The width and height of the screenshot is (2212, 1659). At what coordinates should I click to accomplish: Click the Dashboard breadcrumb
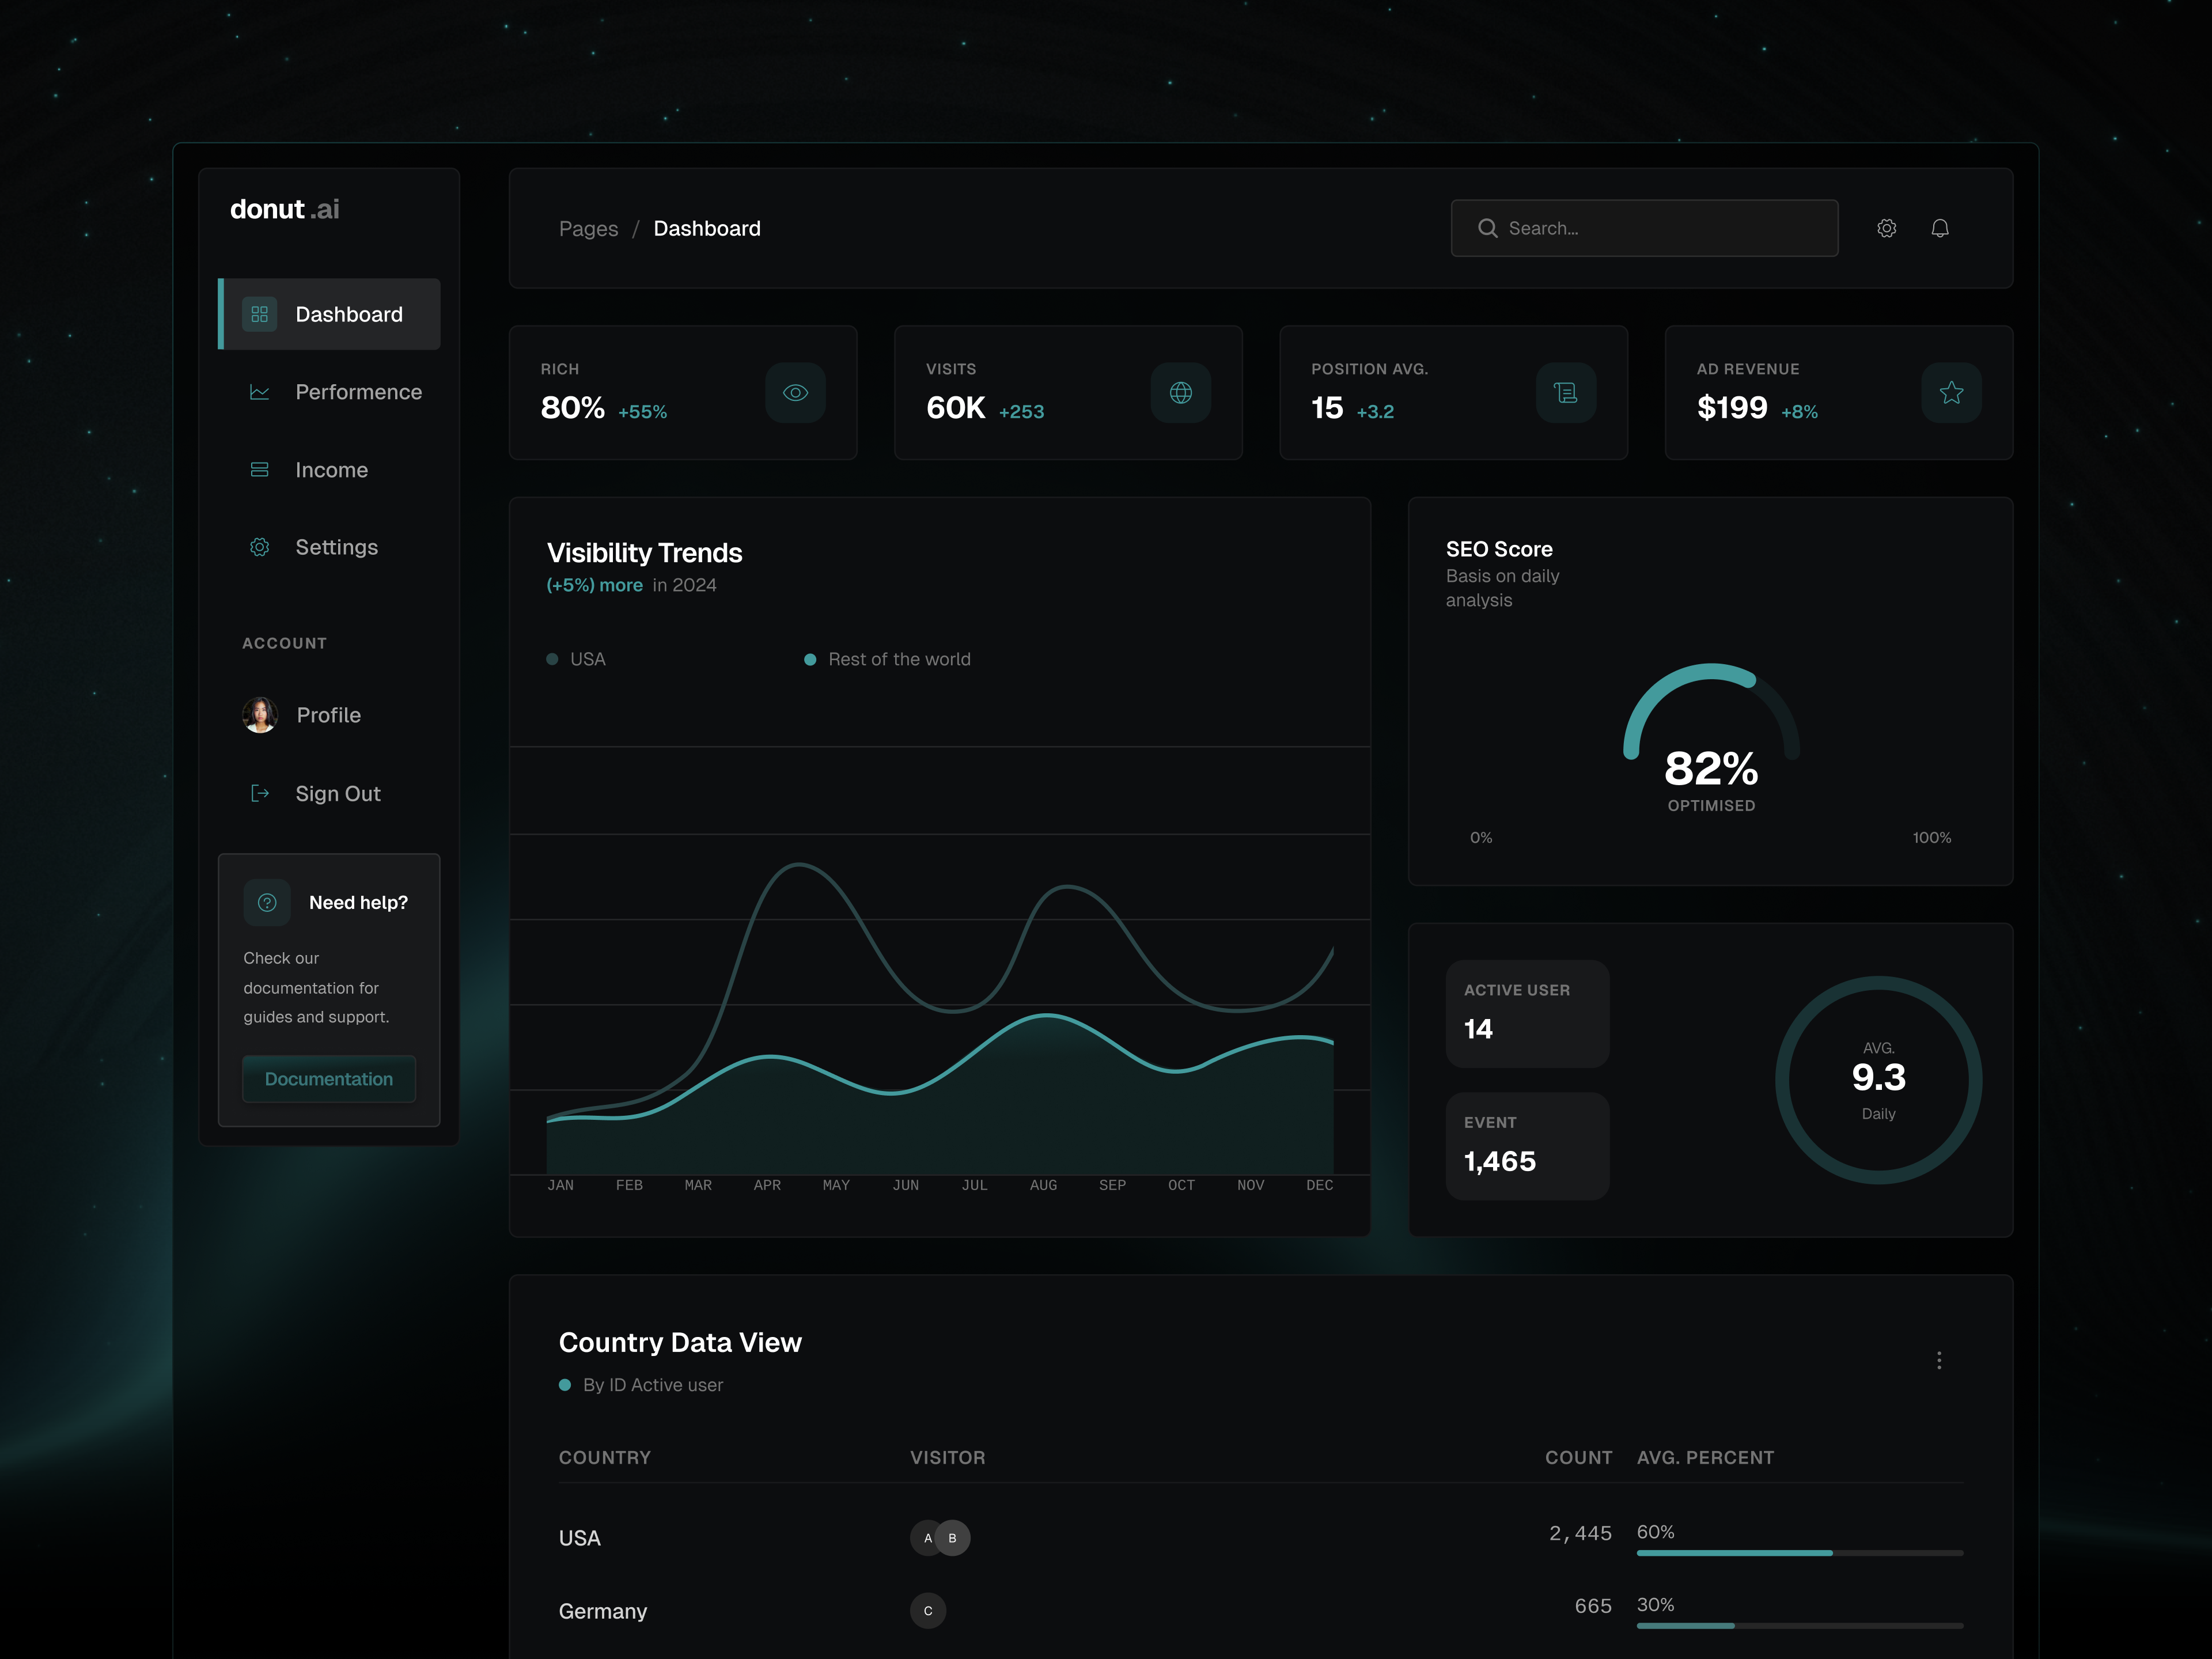[x=707, y=229]
